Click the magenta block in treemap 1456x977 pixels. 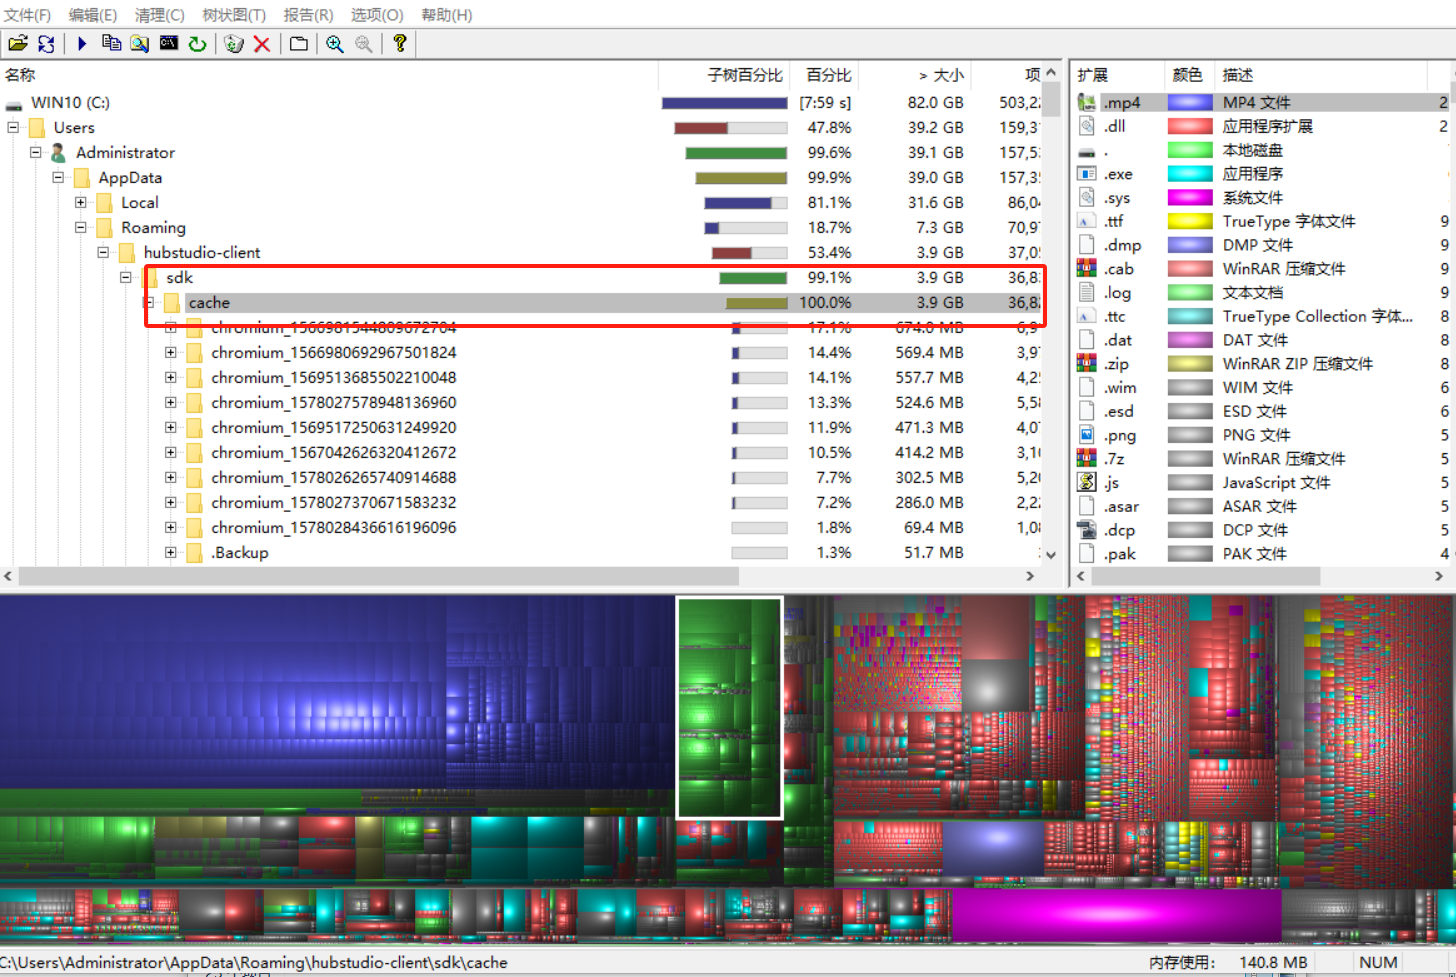(1115, 914)
